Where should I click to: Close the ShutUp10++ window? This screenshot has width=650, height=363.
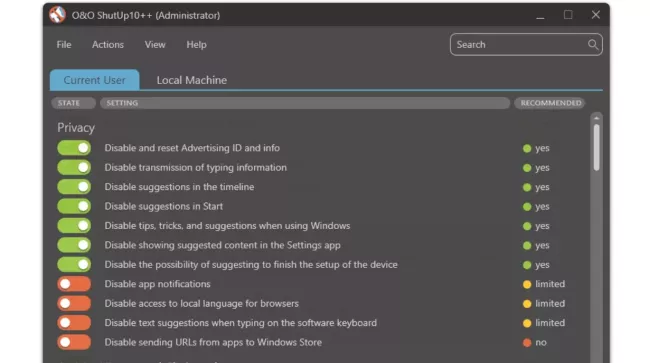pyautogui.click(x=596, y=15)
